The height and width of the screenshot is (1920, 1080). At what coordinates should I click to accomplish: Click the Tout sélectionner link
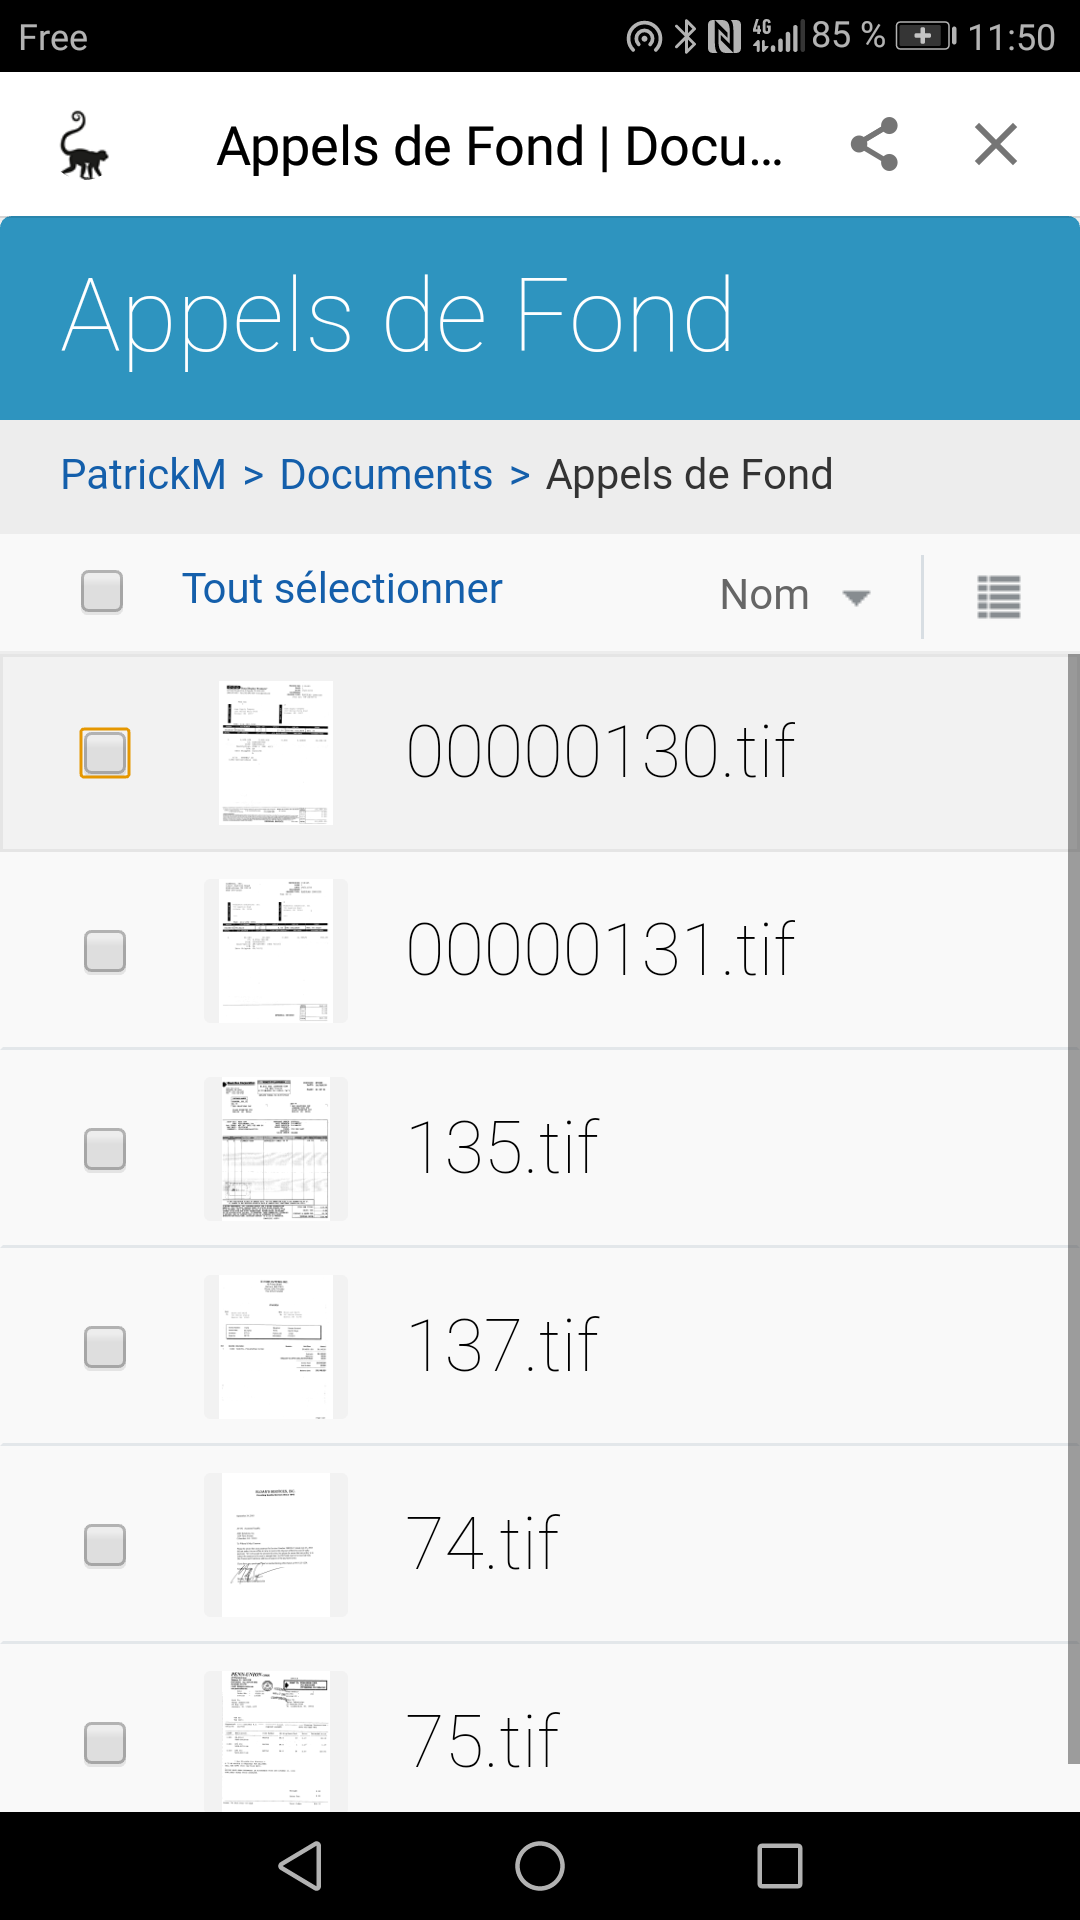coord(342,589)
